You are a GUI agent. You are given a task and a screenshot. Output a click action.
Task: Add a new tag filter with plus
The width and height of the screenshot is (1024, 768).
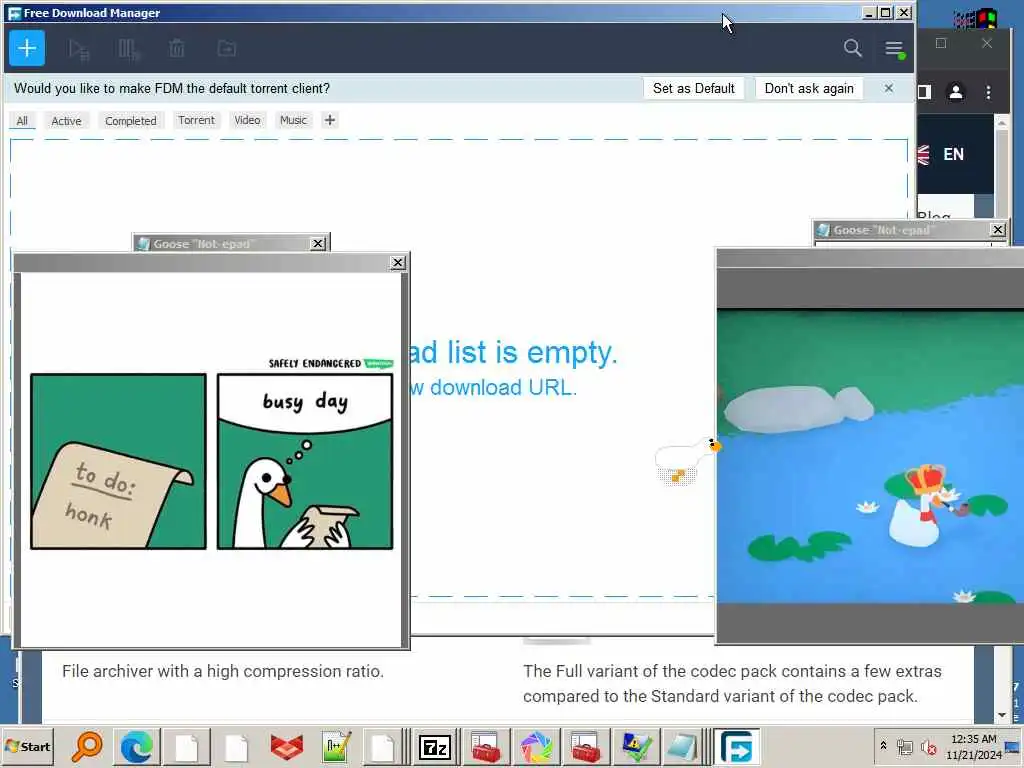coord(330,120)
